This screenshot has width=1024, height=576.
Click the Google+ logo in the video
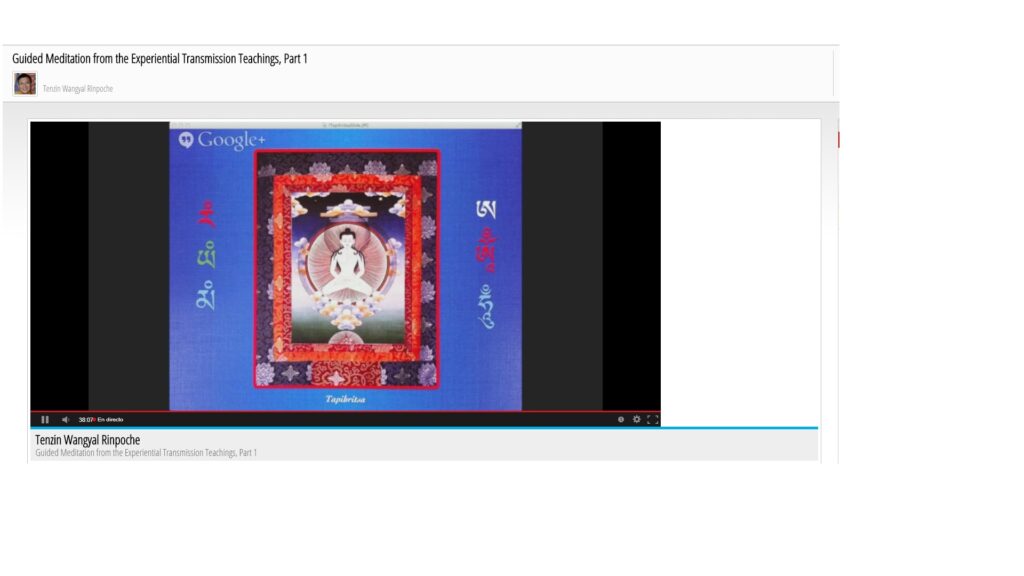[222, 140]
